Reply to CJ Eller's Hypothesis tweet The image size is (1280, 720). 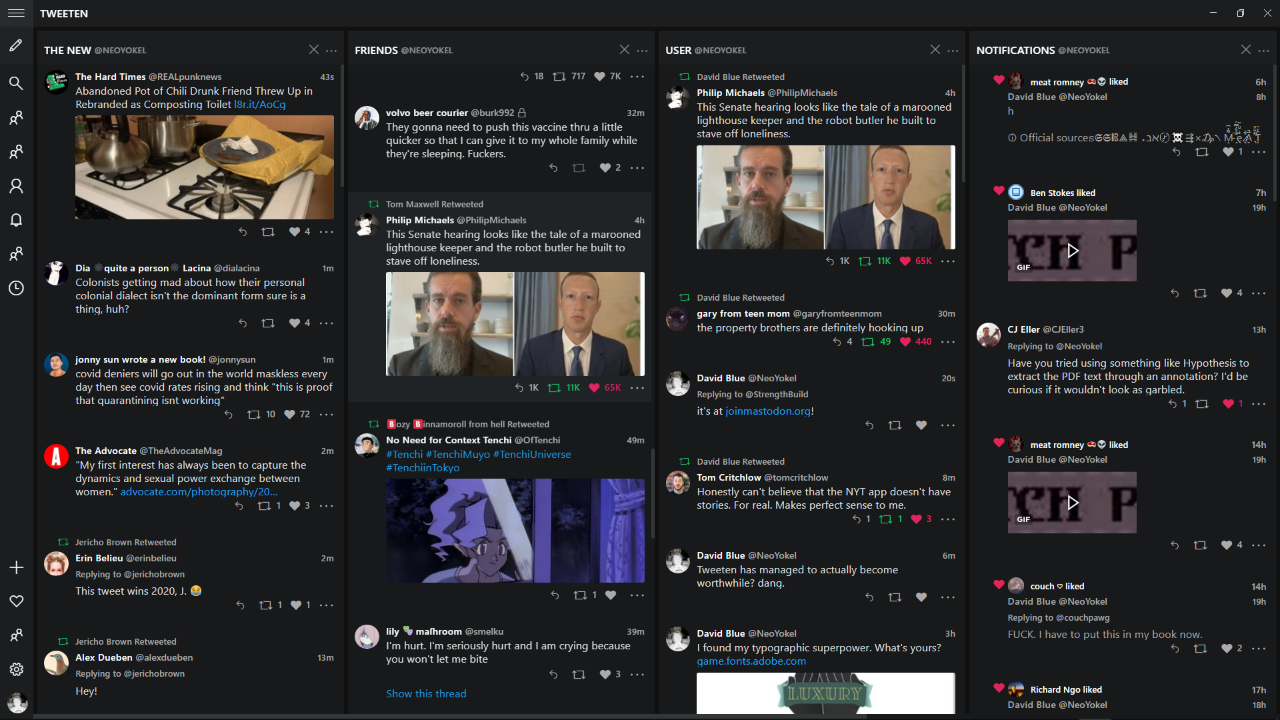click(1174, 404)
